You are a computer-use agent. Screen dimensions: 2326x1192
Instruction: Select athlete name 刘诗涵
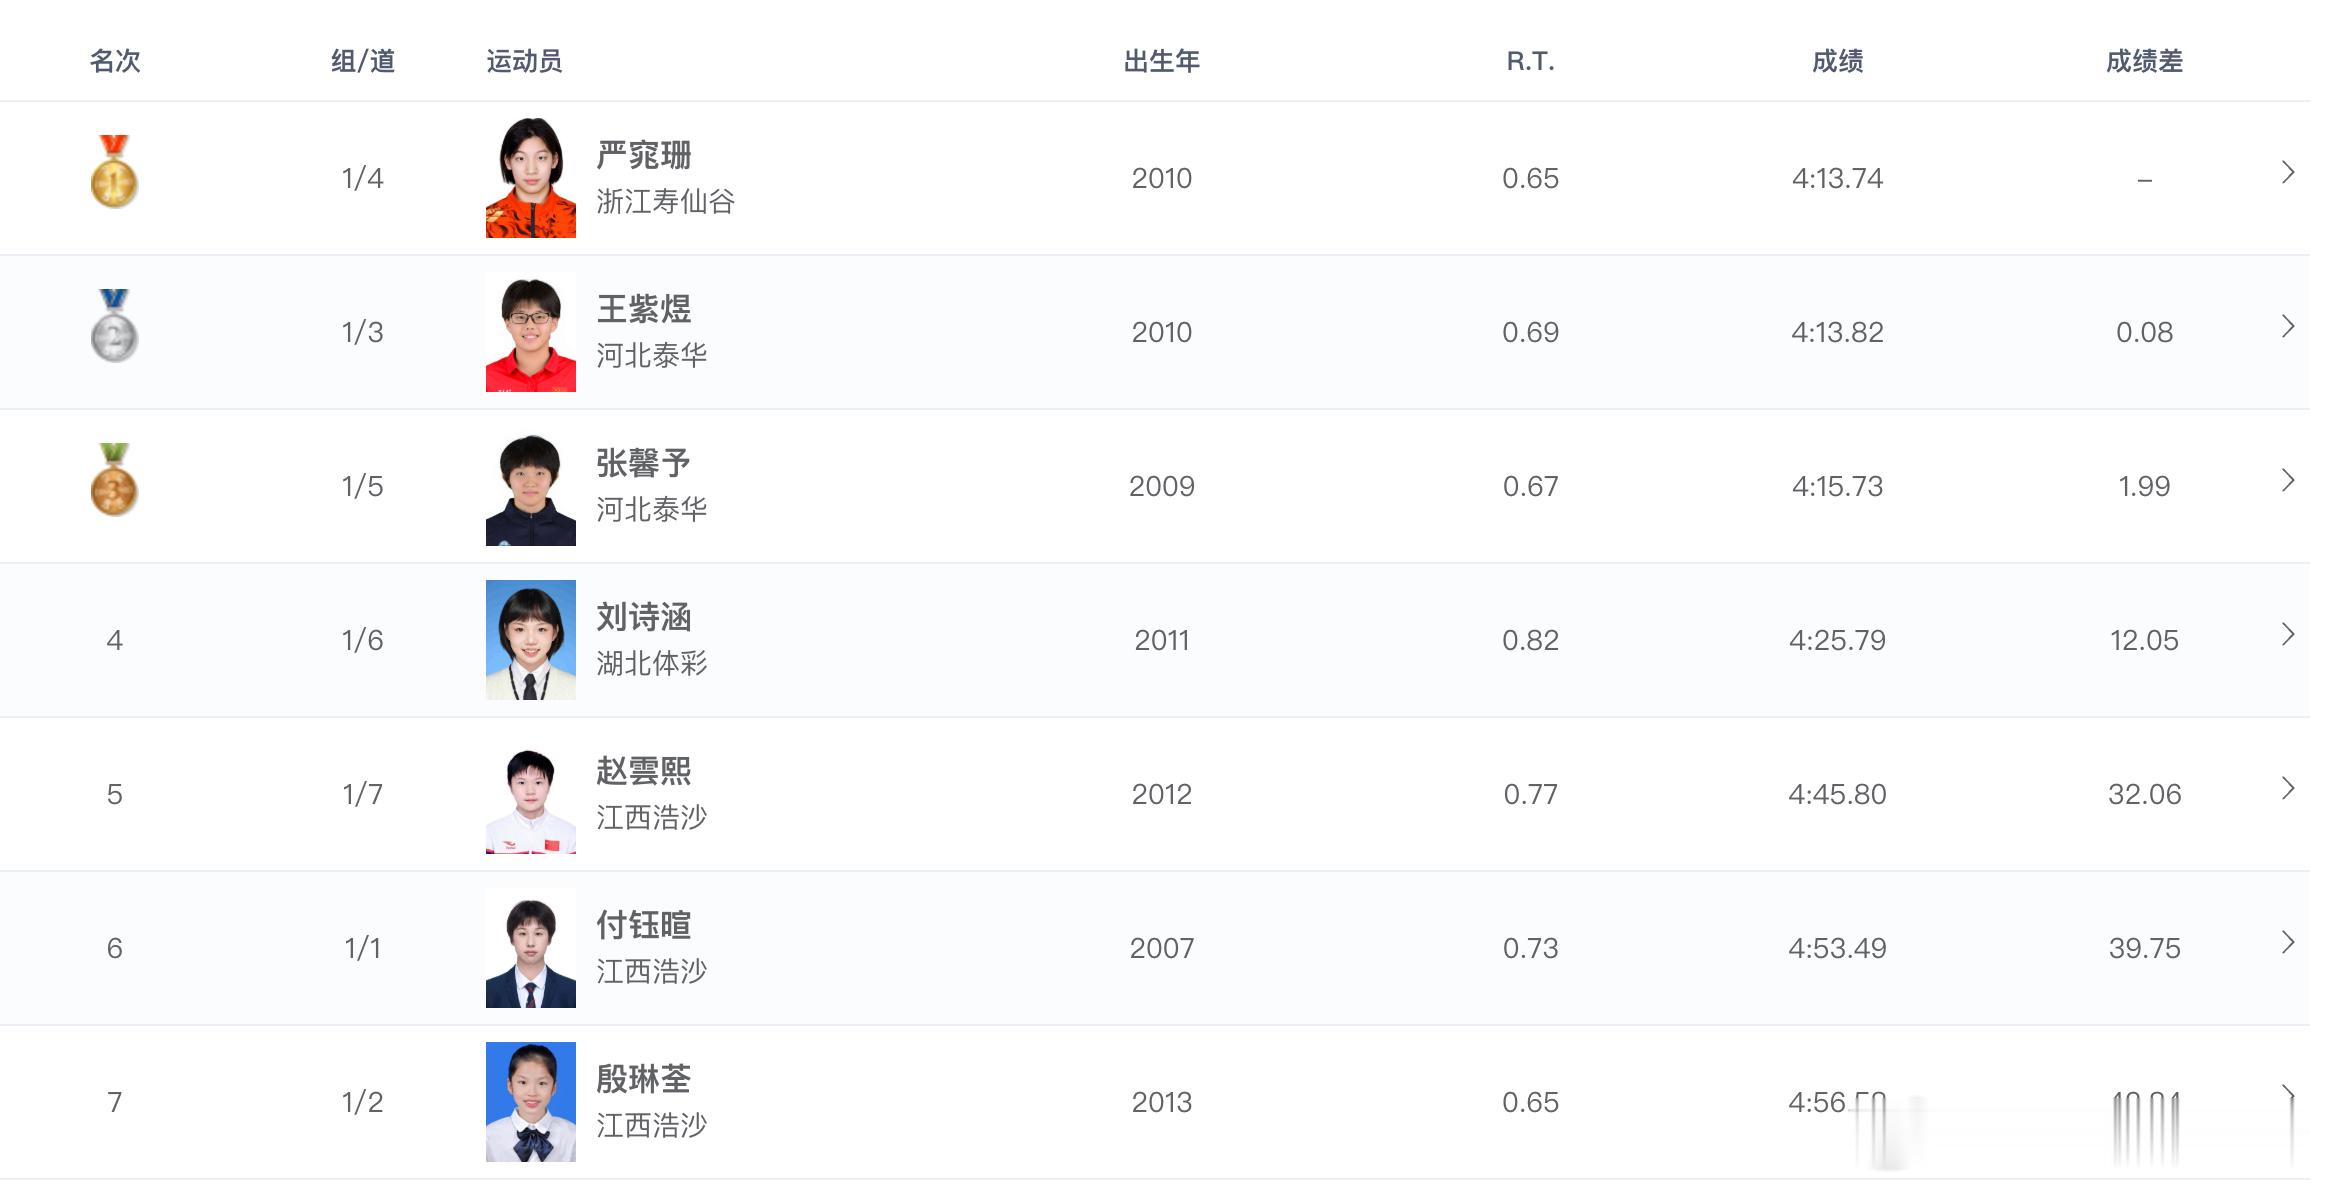tap(644, 617)
